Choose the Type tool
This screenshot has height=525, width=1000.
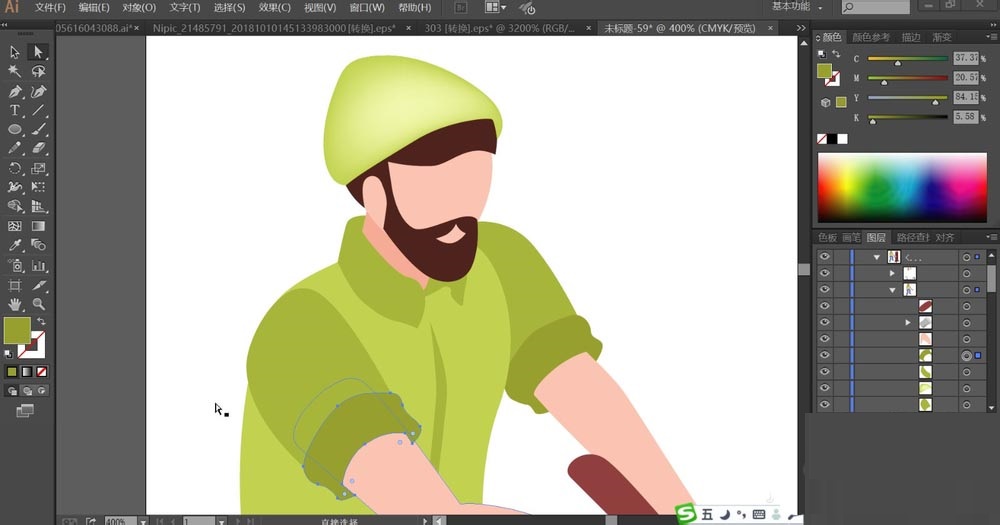(15, 110)
